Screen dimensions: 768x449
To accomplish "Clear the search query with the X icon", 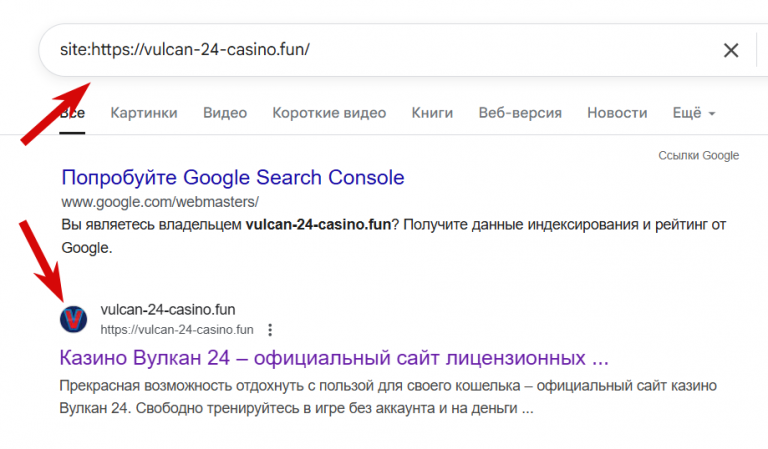I will point(731,50).
